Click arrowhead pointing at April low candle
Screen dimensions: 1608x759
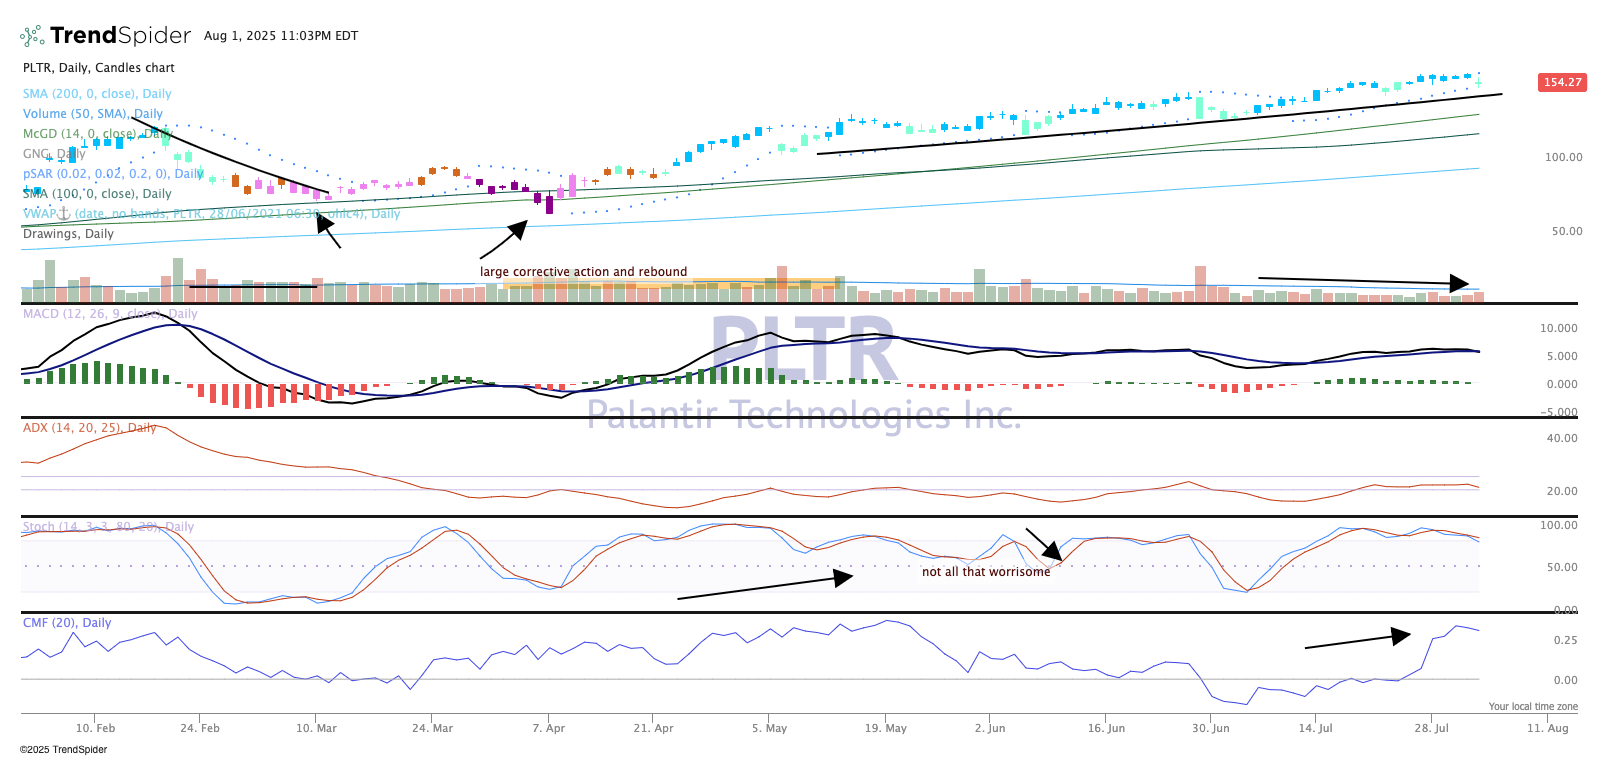[518, 230]
